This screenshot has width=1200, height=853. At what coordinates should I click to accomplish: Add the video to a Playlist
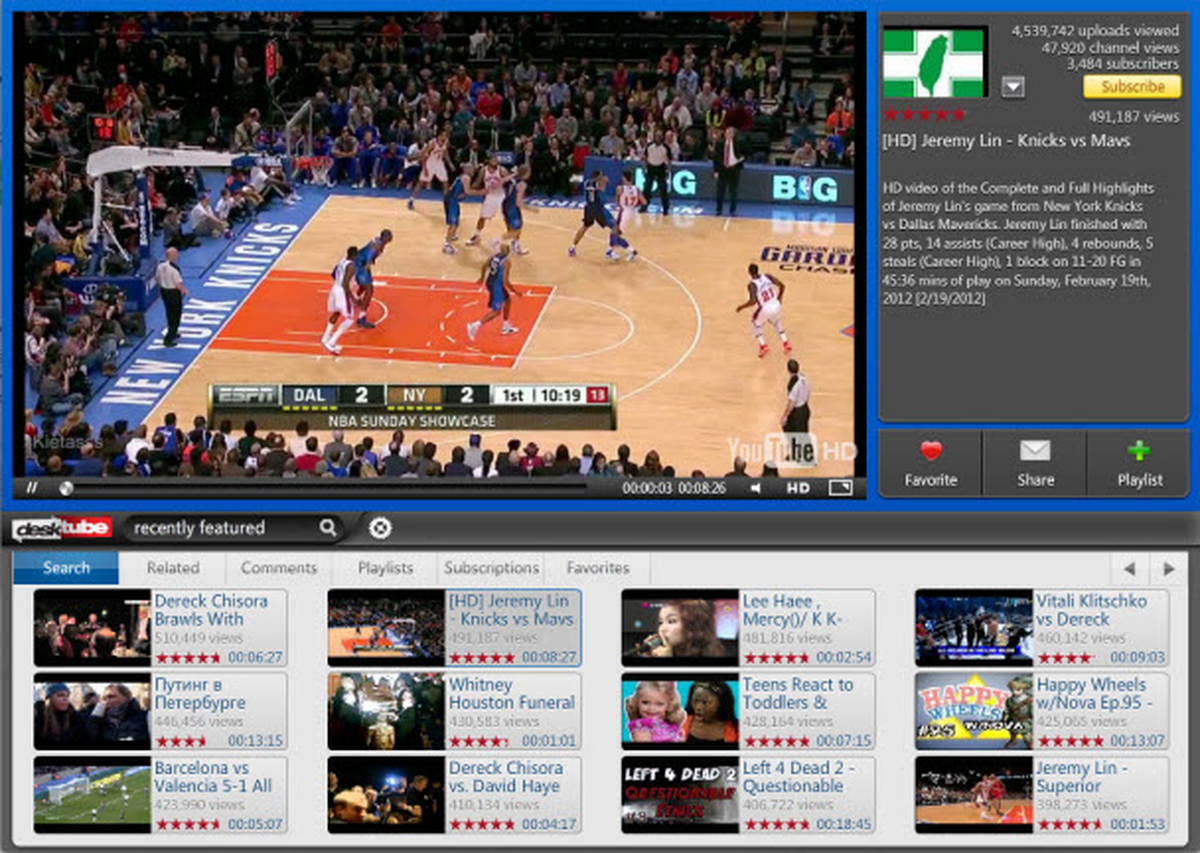pyautogui.click(x=1139, y=464)
